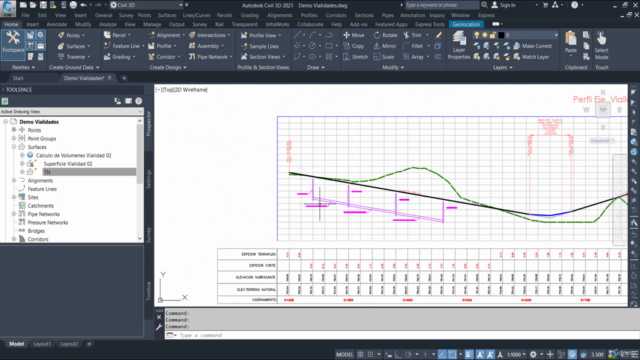Toggle the highlighted object snap tracking button
The width and height of the screenshot is (640, 360).
[x=442, y=354]
